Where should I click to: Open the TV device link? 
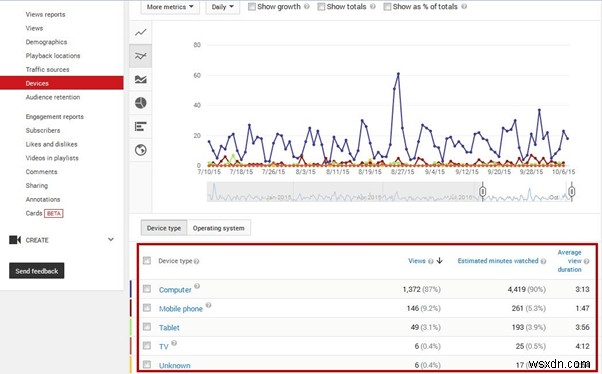[x=164, y=347]
